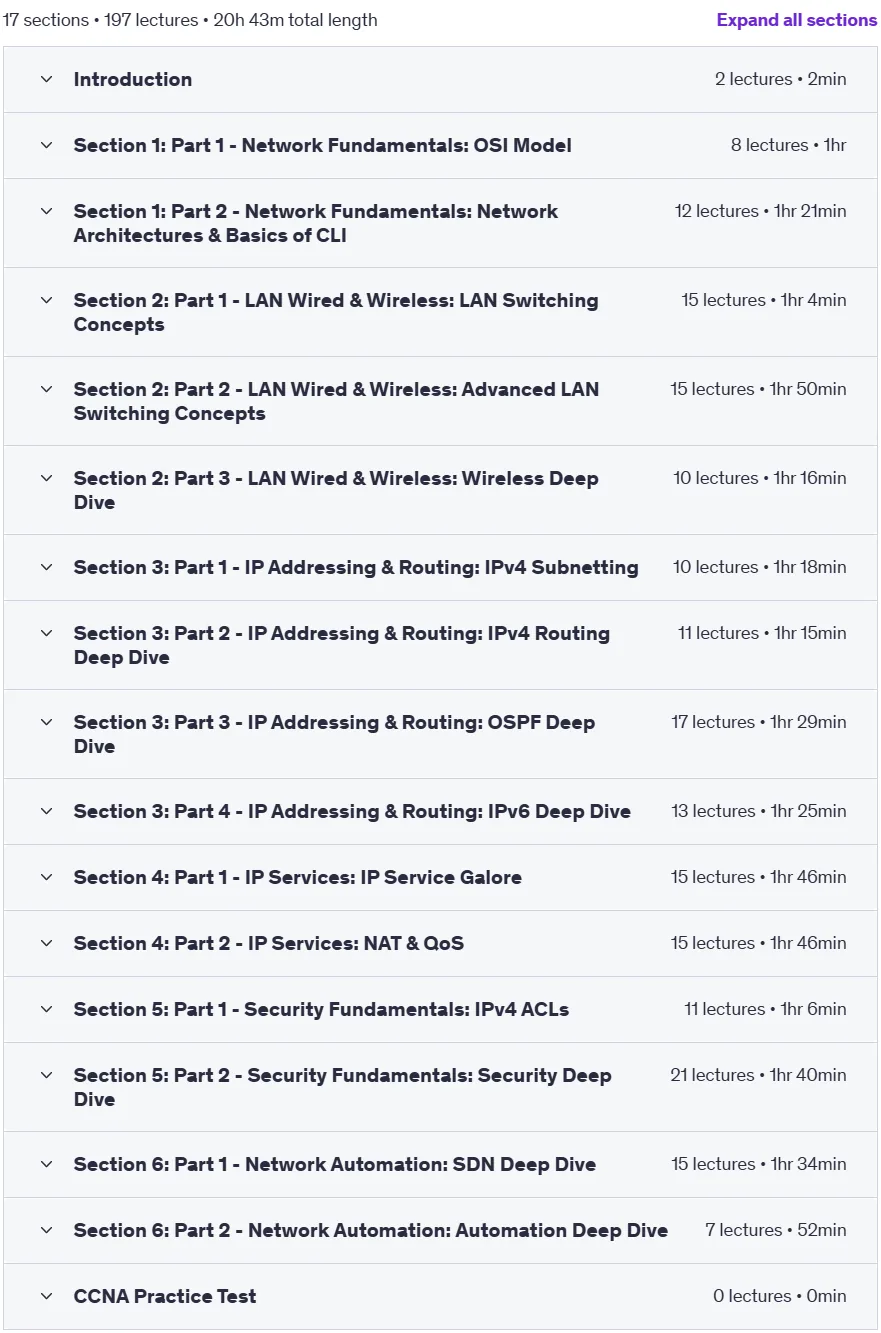Click the 17 lectures 1hr 29min label
Image resolution: width=881 pixels, height=1333 pixels.
point(758,722)
